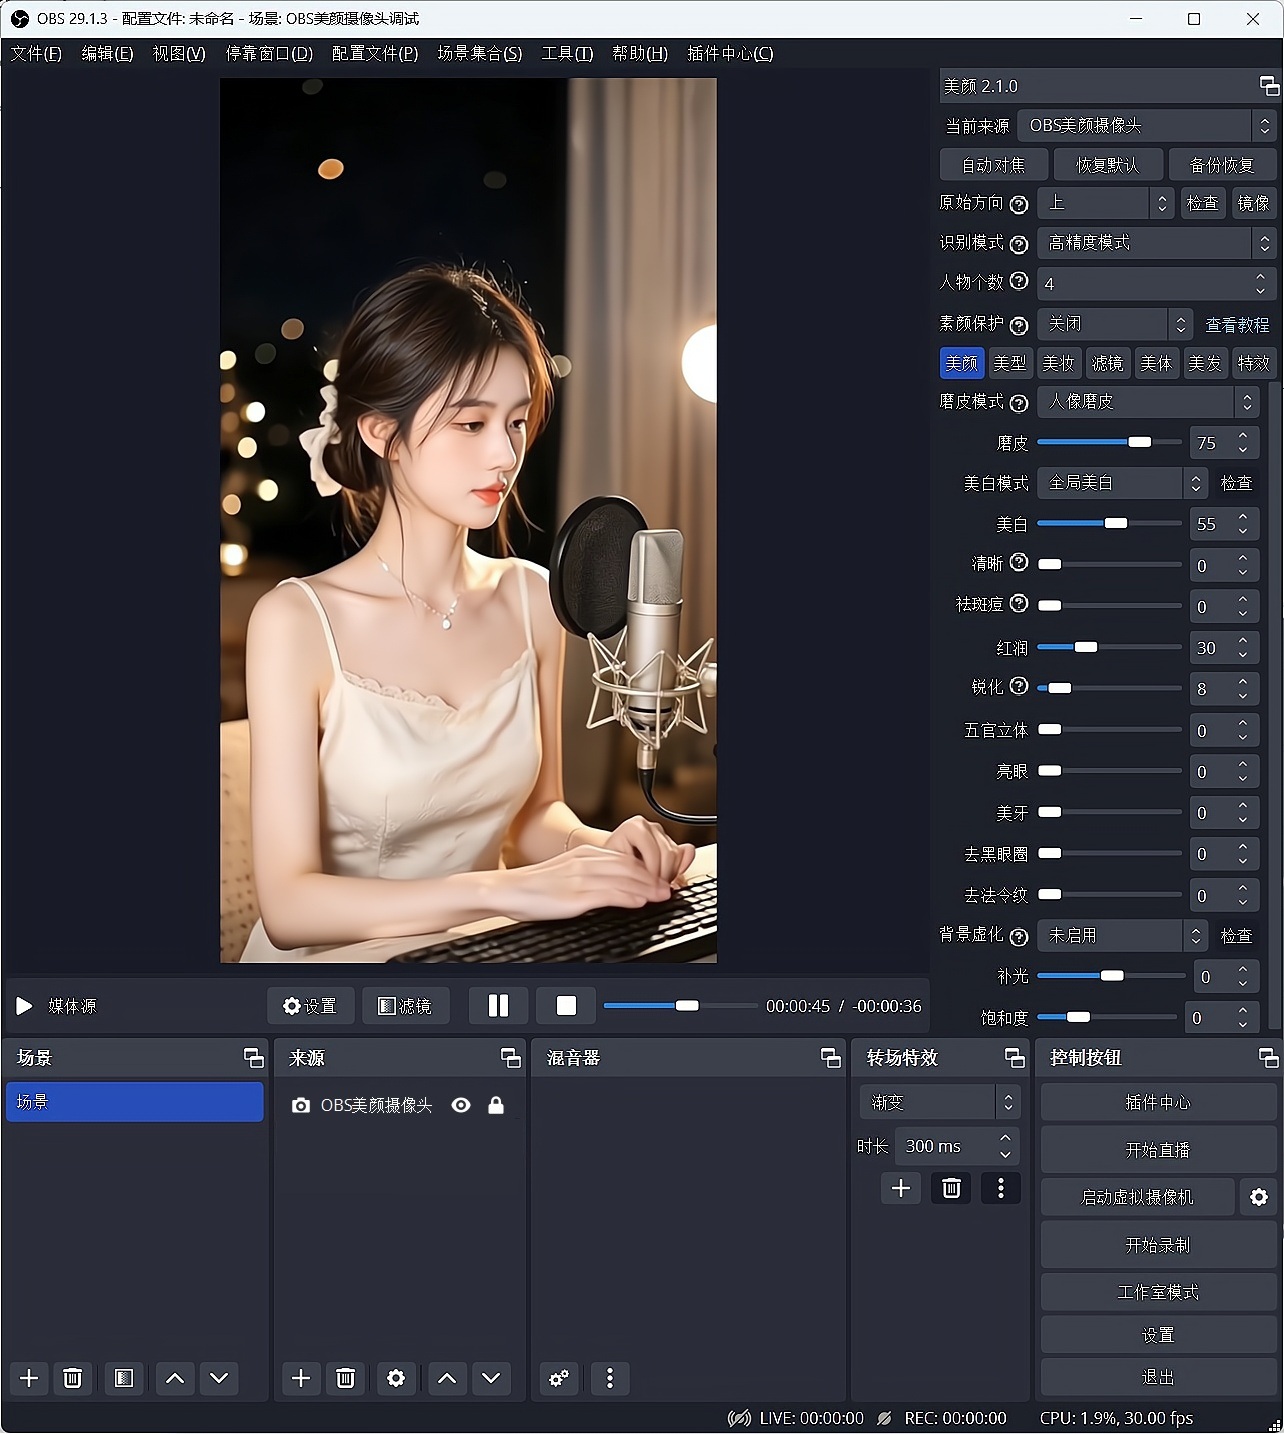Switch to the 美妆 tab
1284x1434 pixels.
click(x=1058, y=362)
